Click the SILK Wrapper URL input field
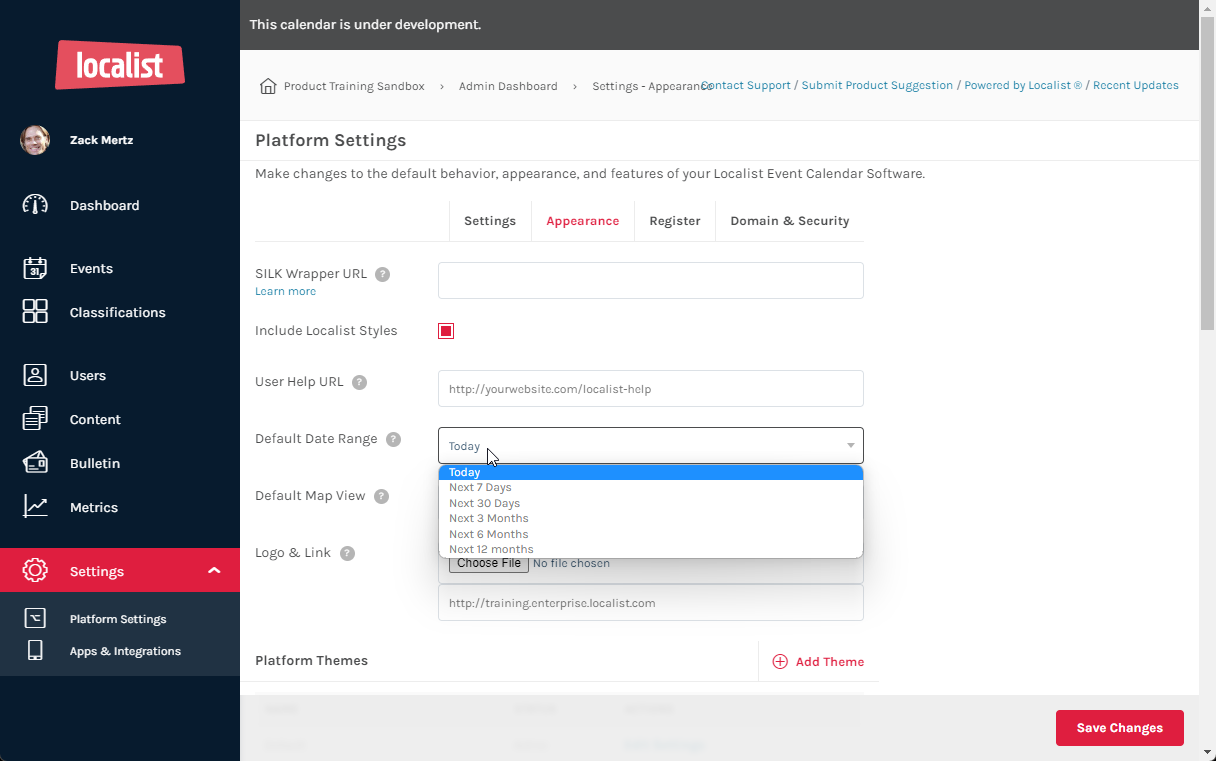 [651, 280]
